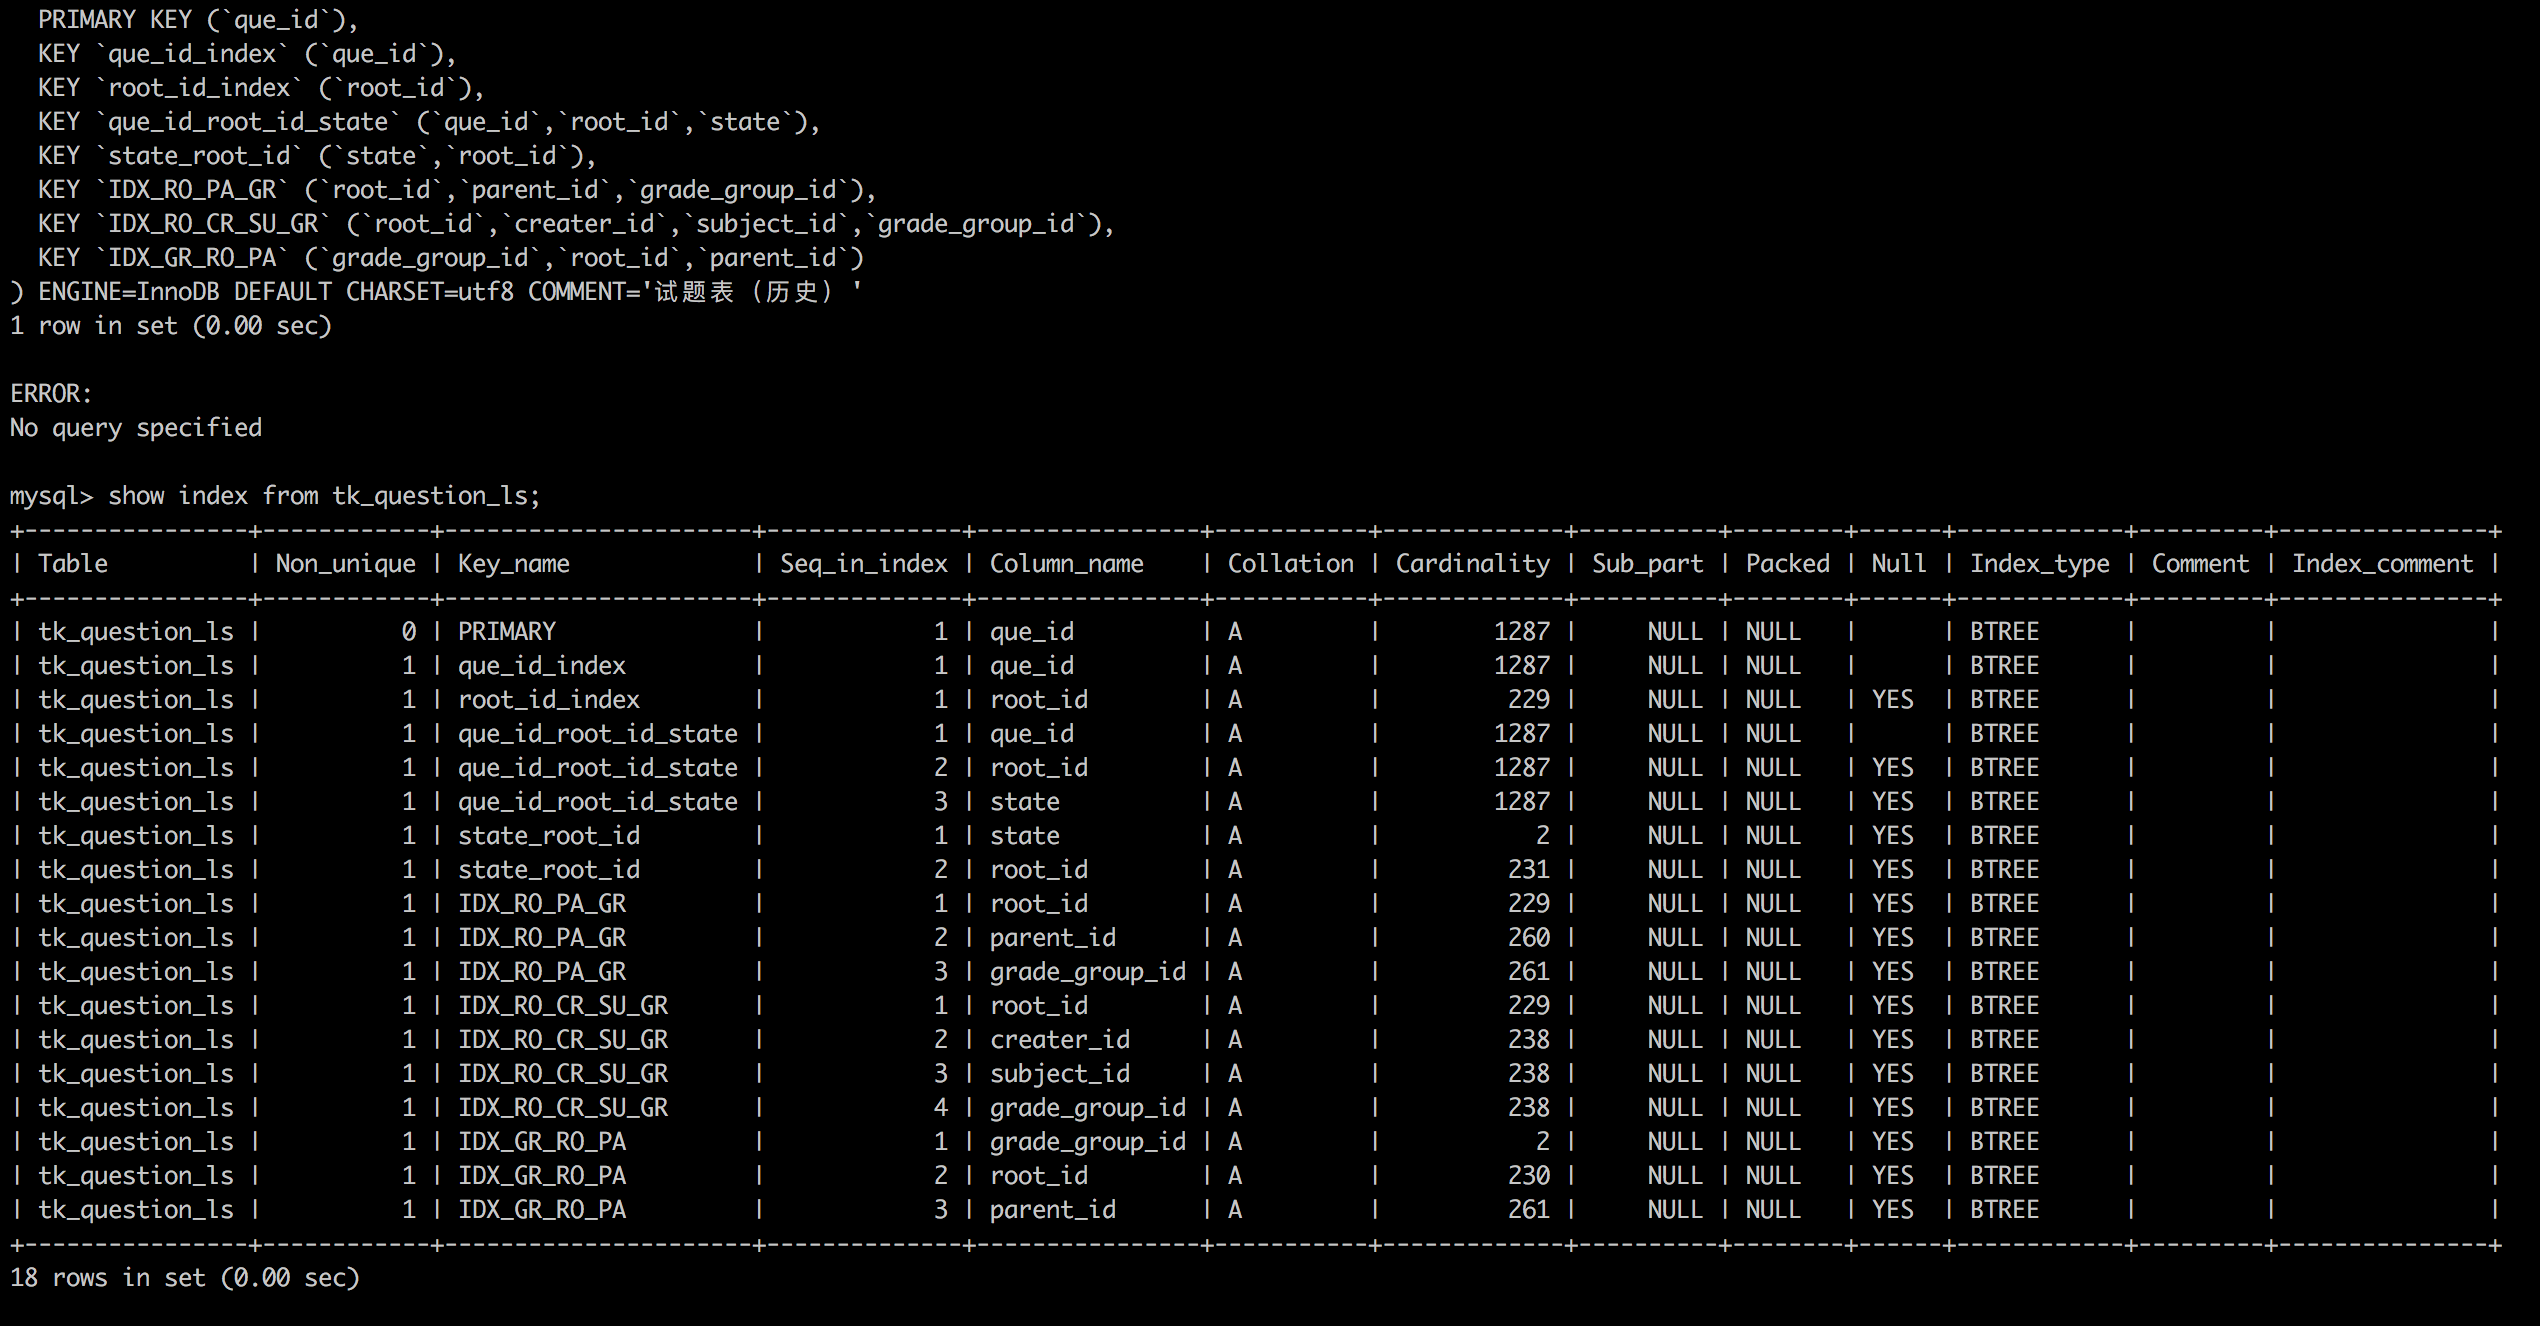2540x1326 pixels.
Task: Click the 'PRIMARY' key name cell
Action: pyautogui.click(x=506, y=632)
